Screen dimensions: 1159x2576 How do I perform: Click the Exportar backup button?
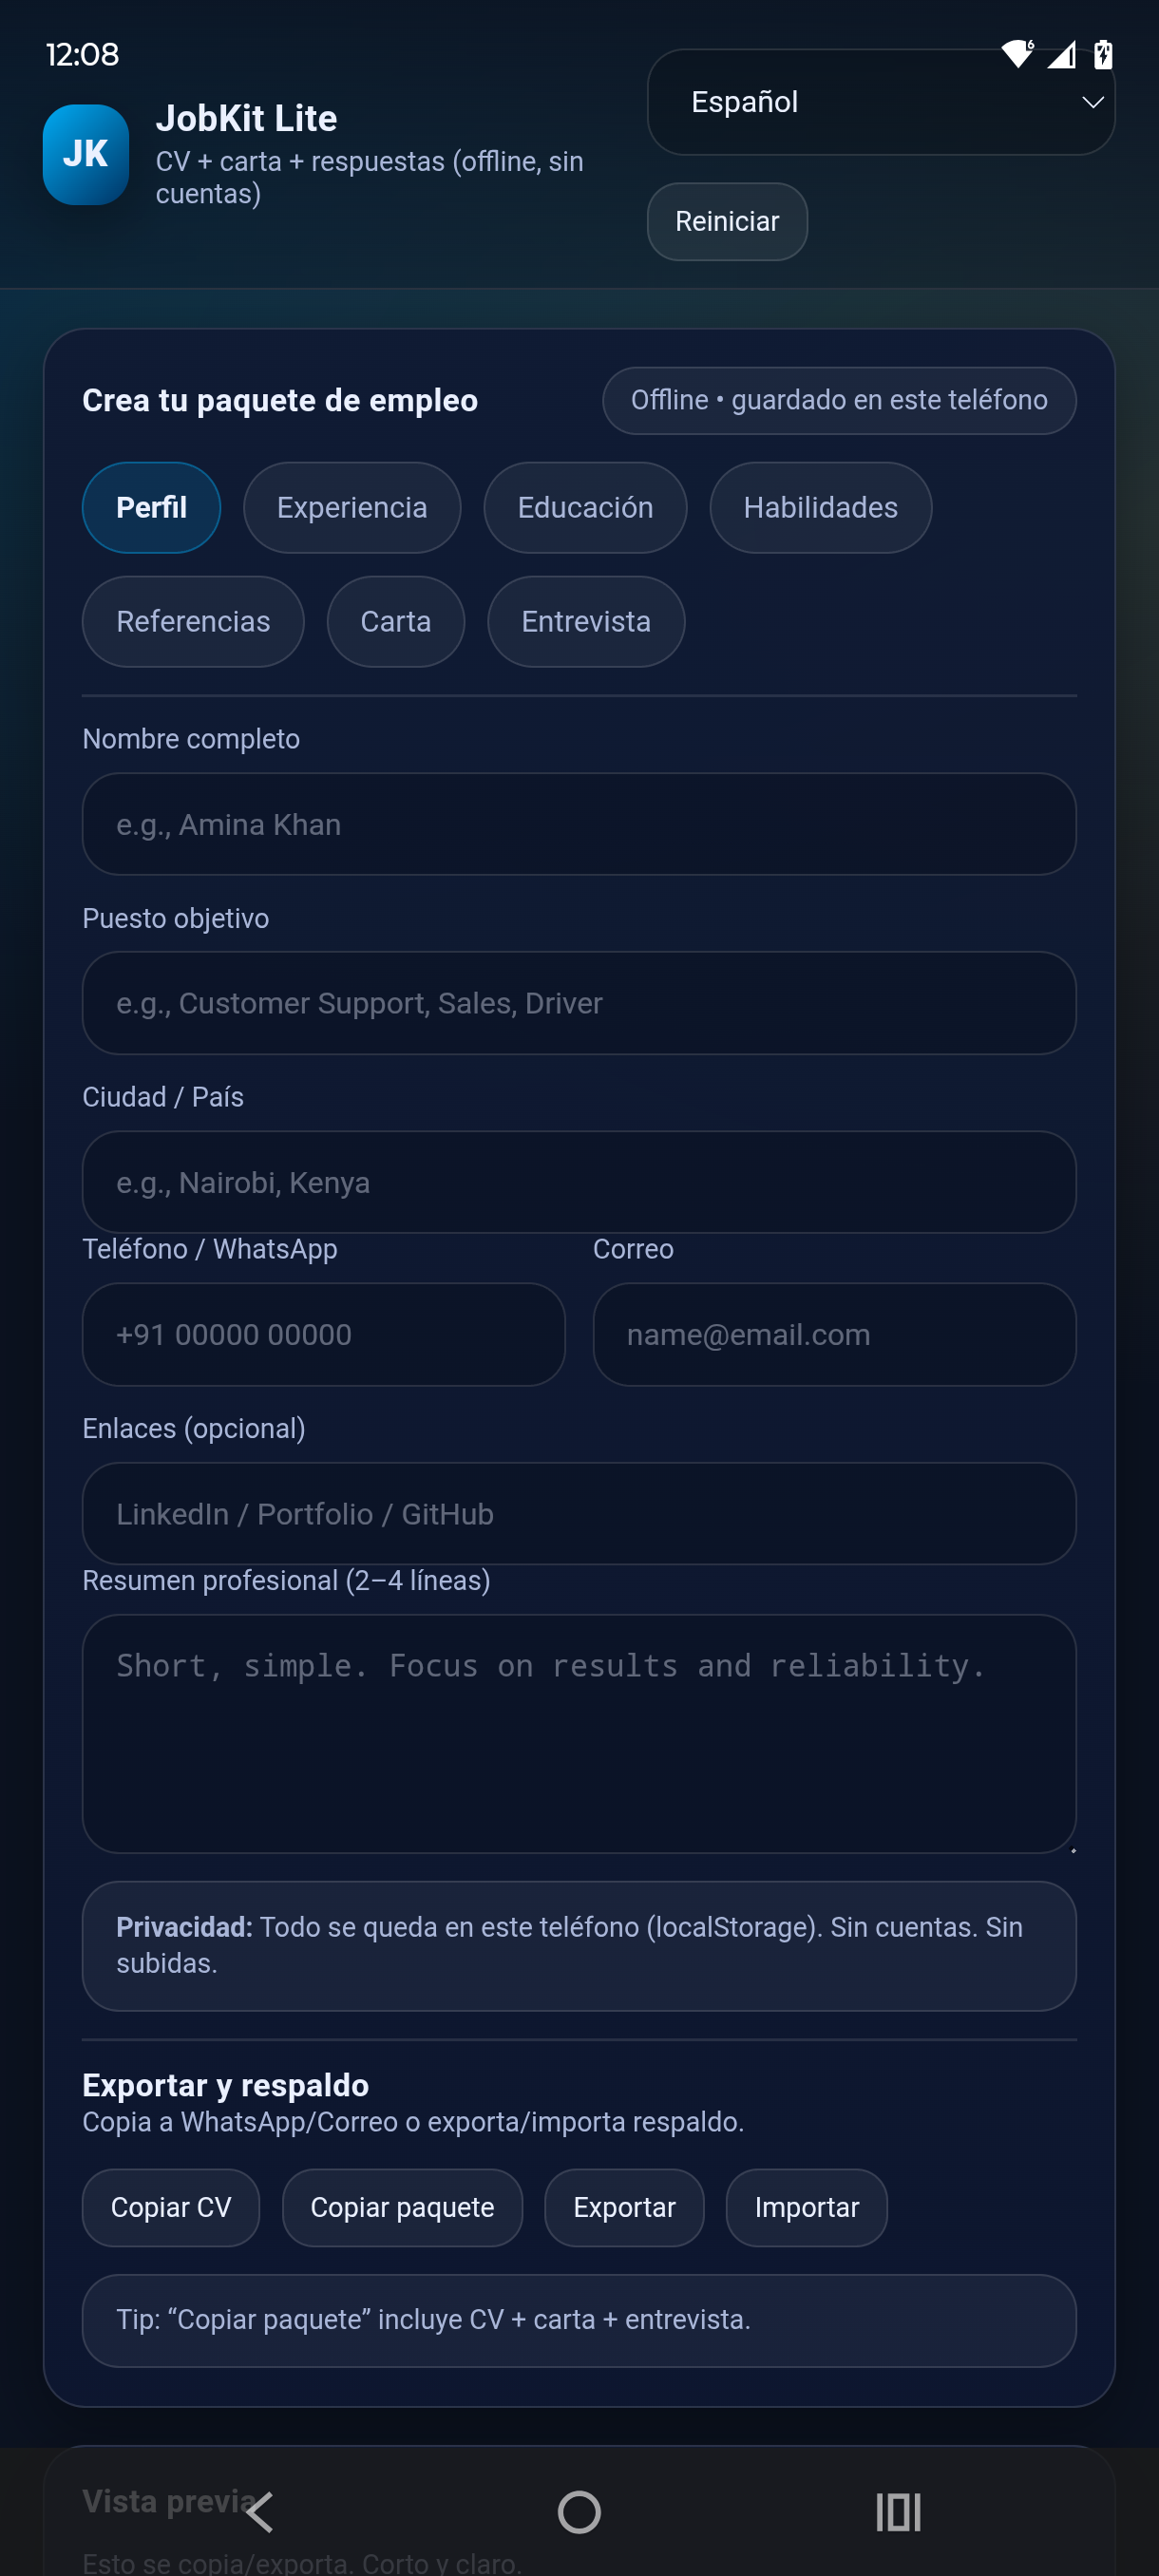[x=623, y=2208]
